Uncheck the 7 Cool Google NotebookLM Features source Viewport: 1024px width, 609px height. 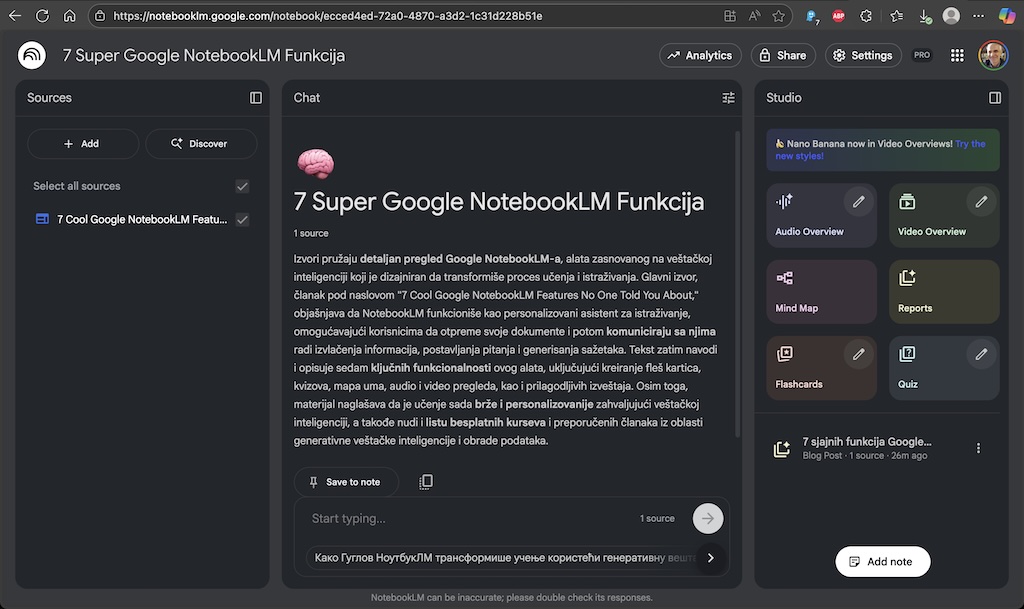click(x=241, y=219)
